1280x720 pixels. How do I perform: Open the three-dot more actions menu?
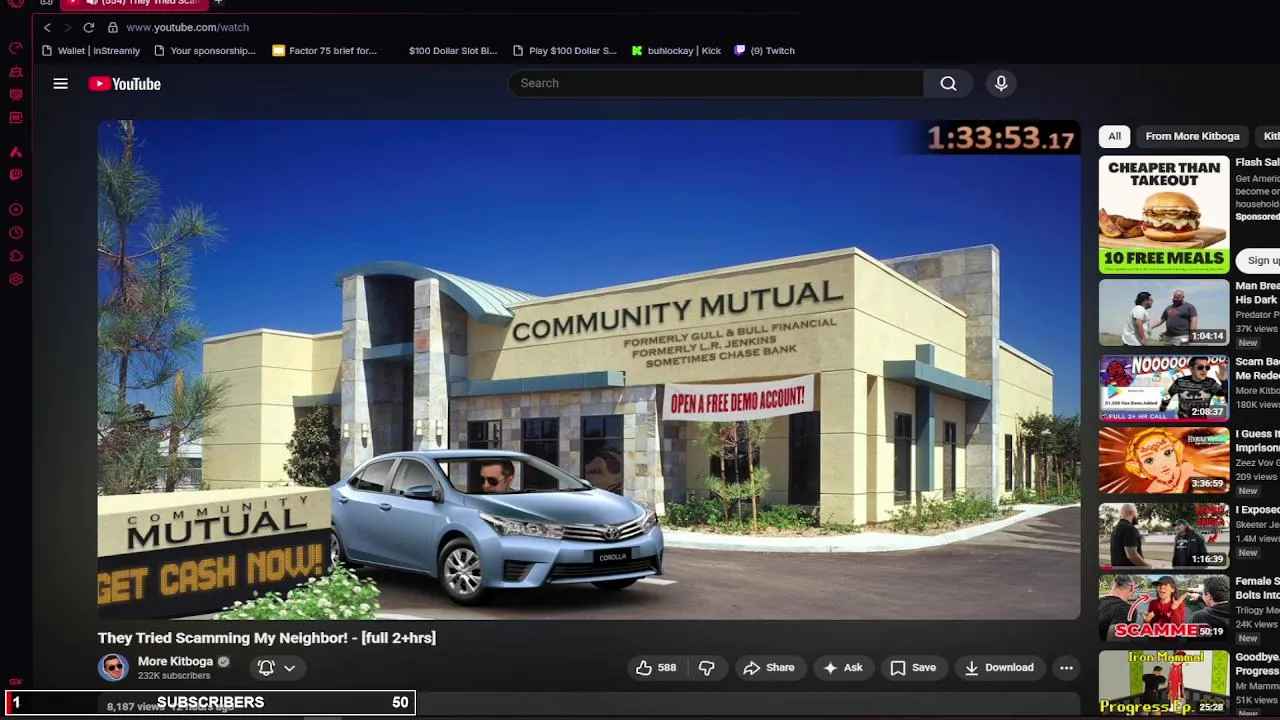[x=1066, y=668]
